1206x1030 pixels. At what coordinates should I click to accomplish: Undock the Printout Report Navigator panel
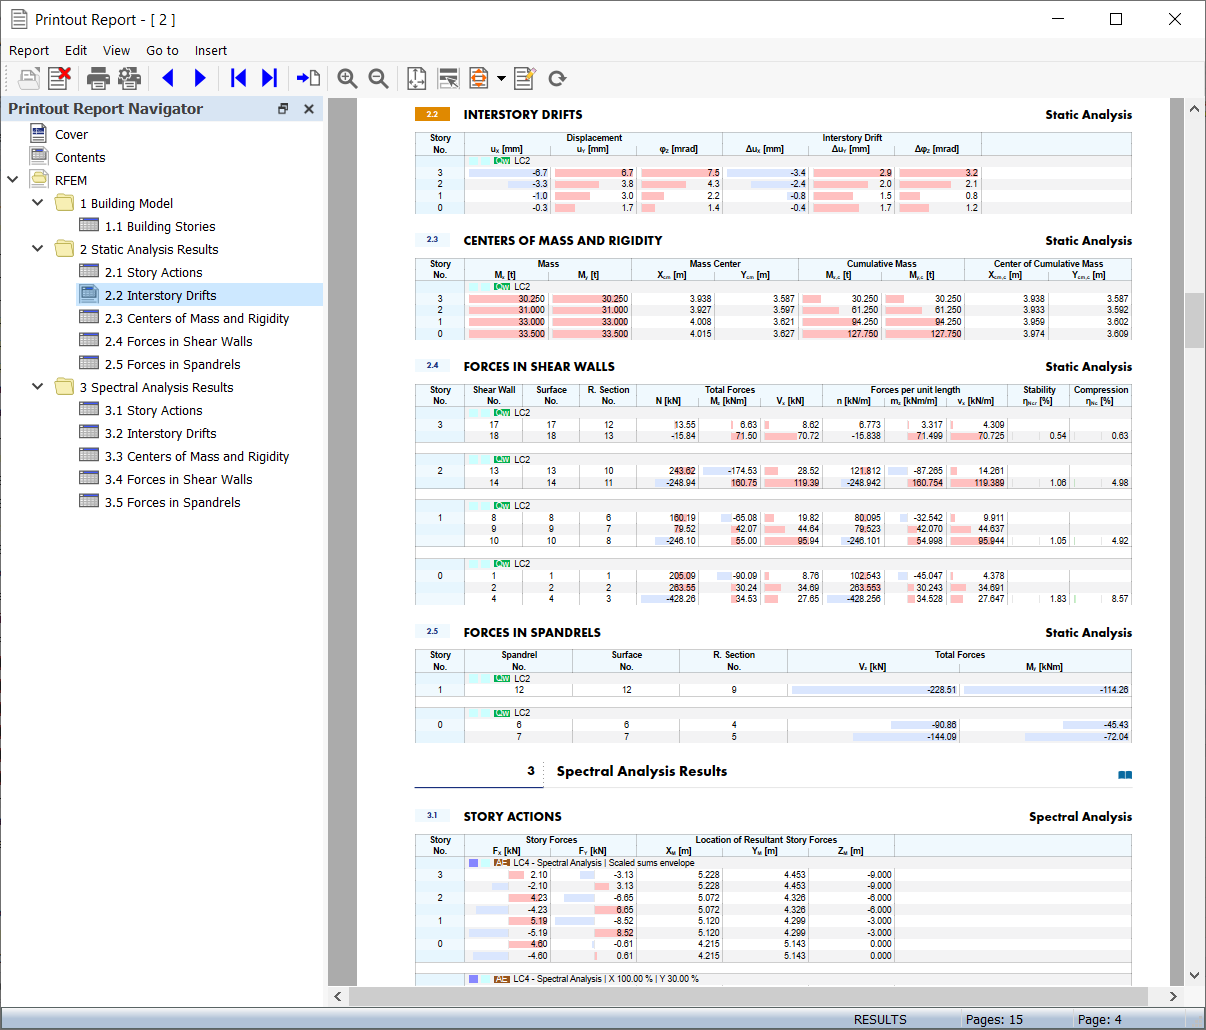[283, 109]
